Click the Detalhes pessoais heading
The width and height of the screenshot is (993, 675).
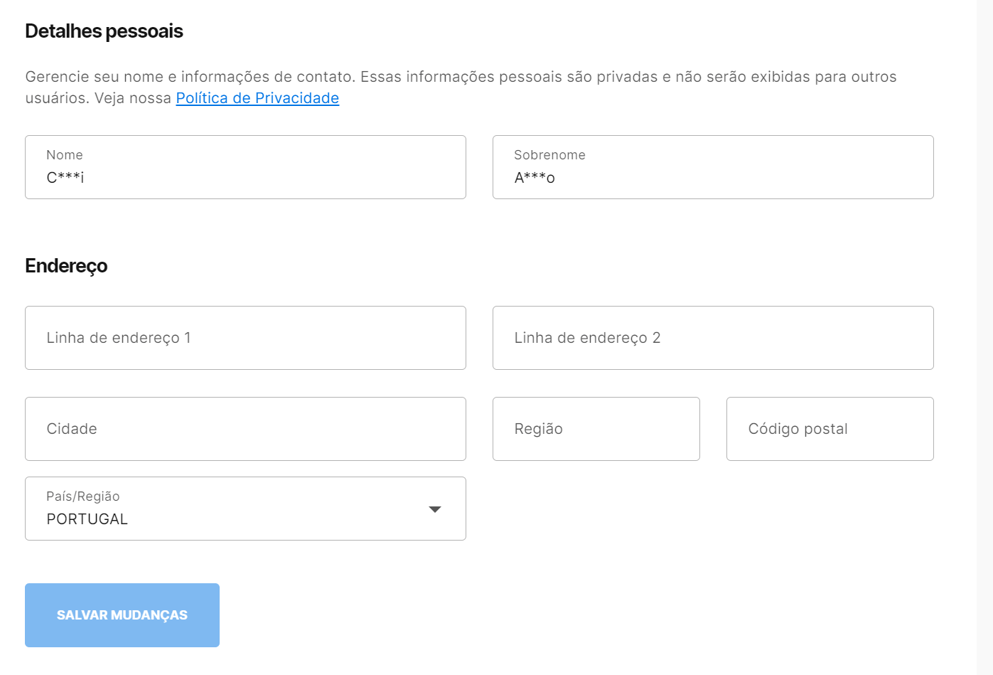104,31
